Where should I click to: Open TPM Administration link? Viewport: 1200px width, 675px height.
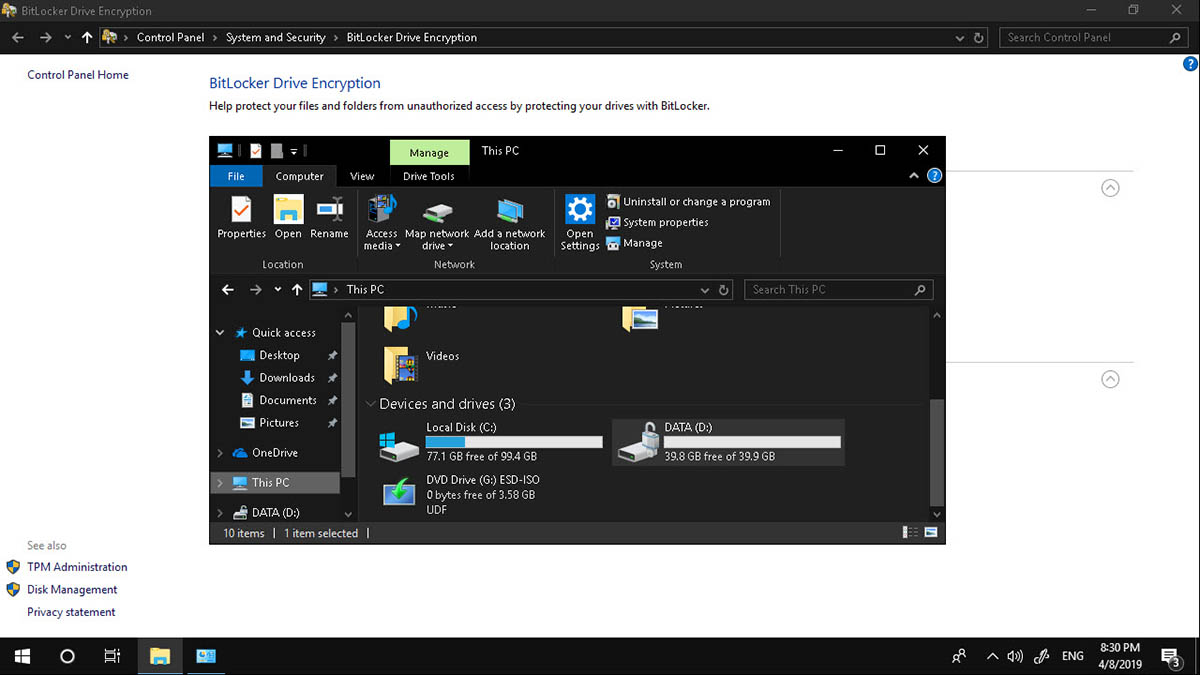77,567
